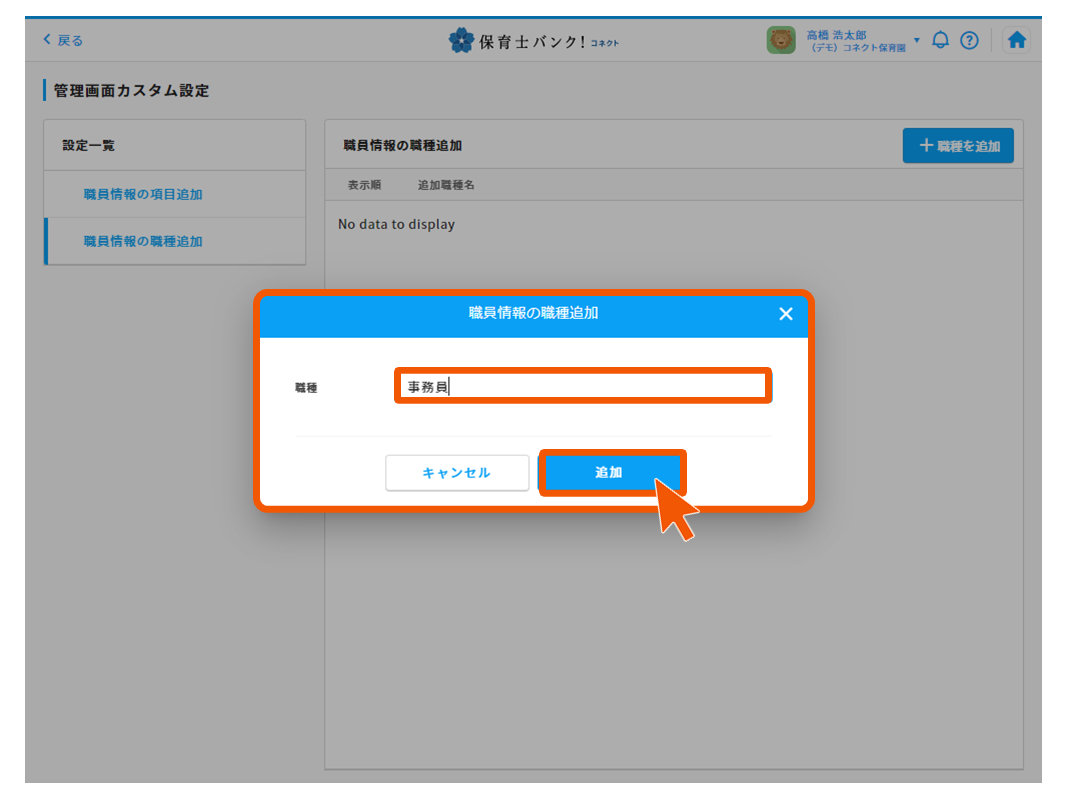Click the No data to display message
Viewport: 1067px width, 800px height.
click(x=396, y=224)
